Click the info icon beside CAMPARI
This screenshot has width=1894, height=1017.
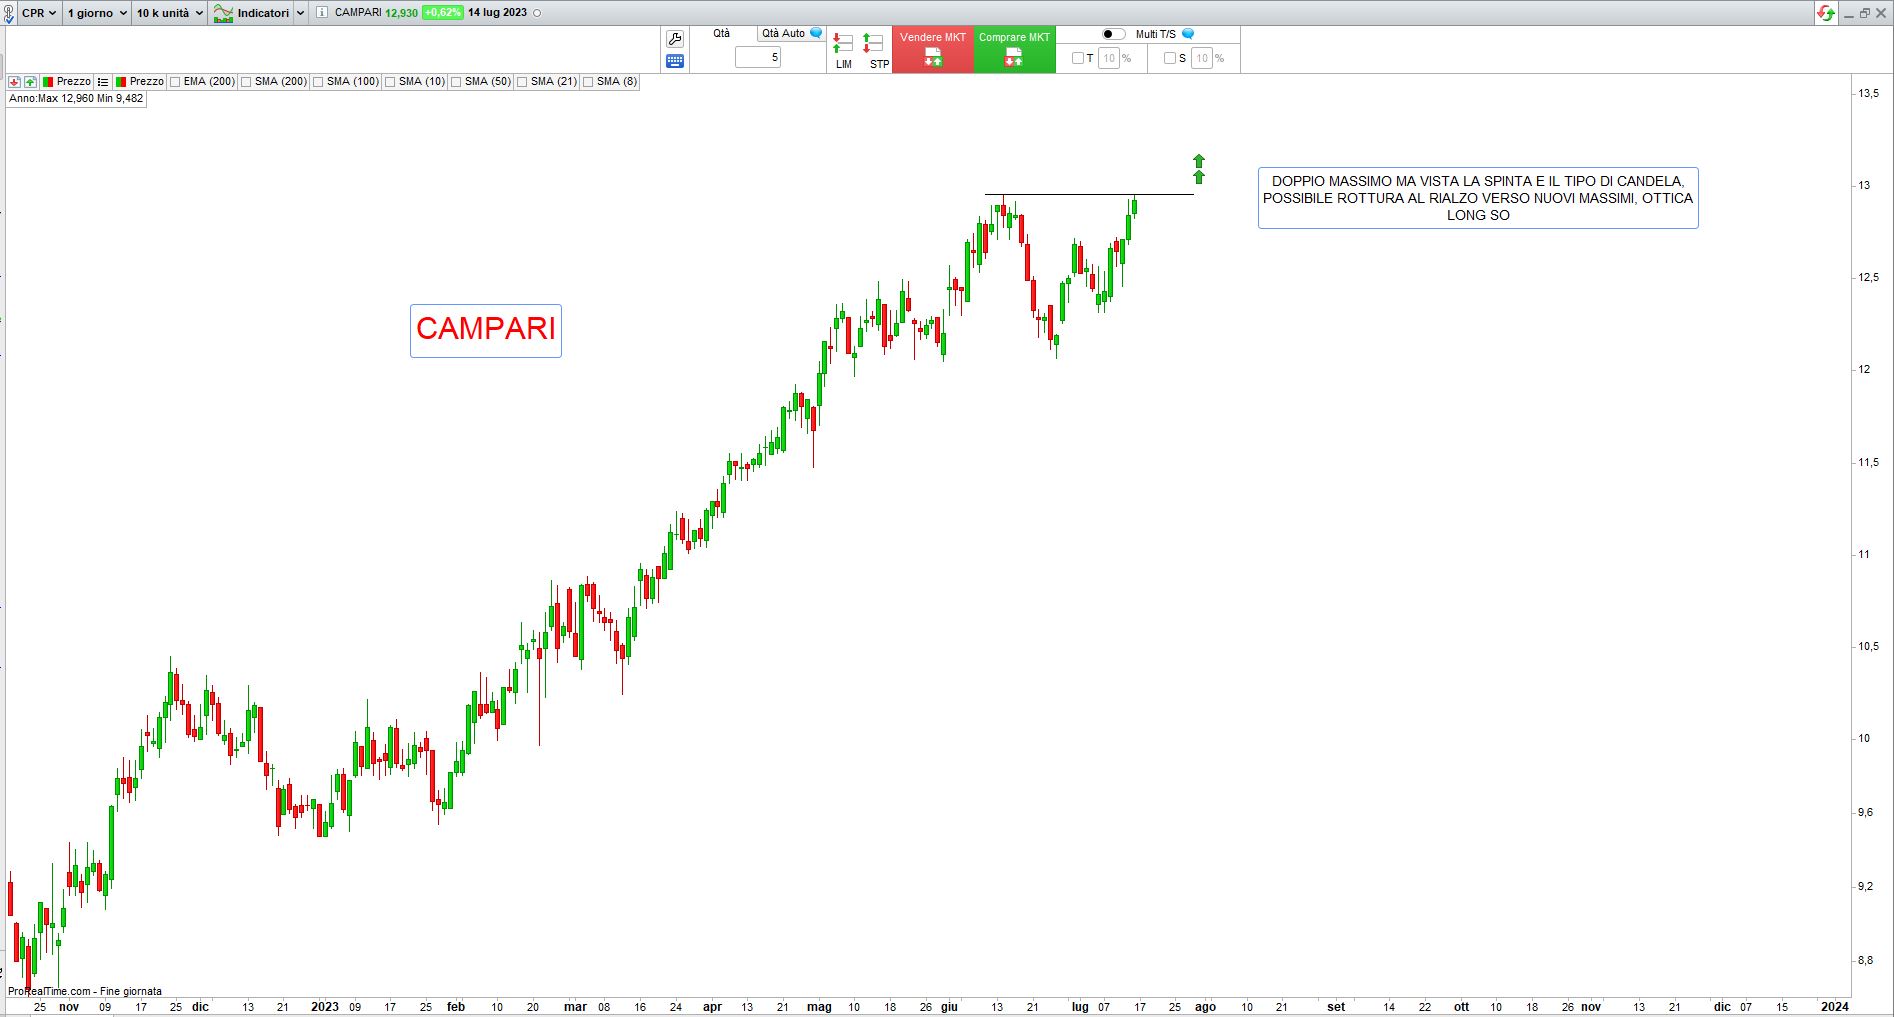coord(322,13)
